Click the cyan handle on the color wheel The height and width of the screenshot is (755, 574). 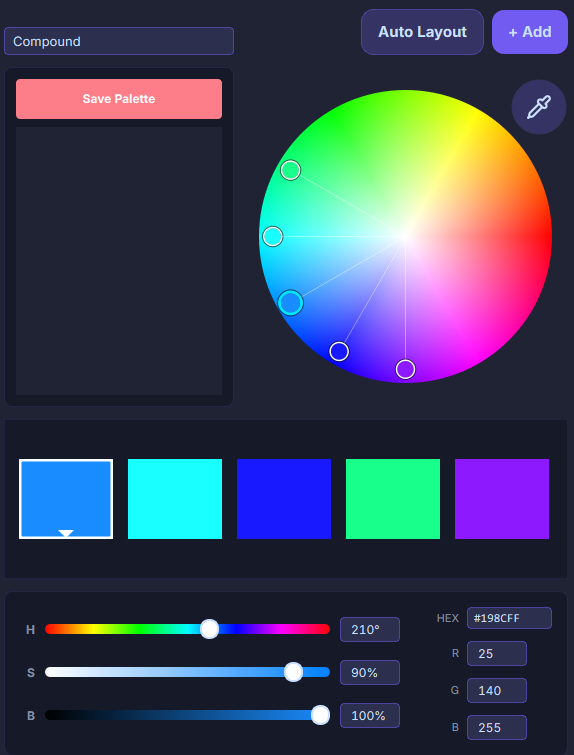tap(273, 236)
